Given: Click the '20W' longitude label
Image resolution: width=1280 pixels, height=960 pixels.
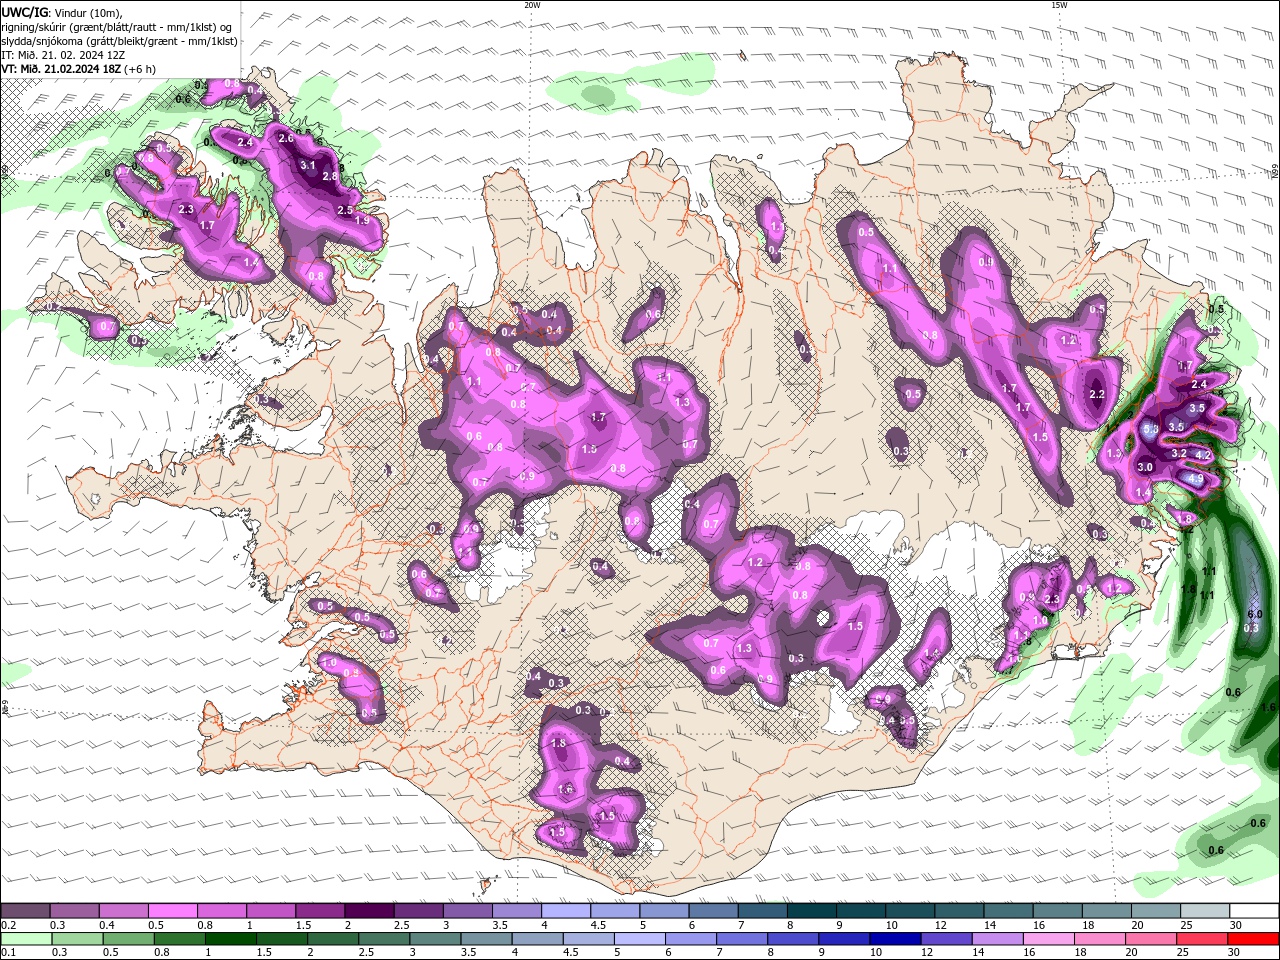Looking at the screenshot, I should [532, 4].
